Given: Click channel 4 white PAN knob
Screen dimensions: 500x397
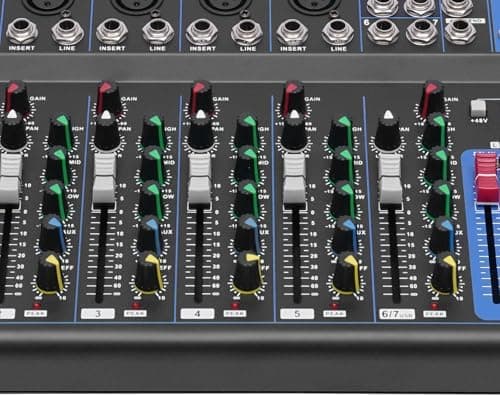Looking at the screenshot, I should 201,131.
